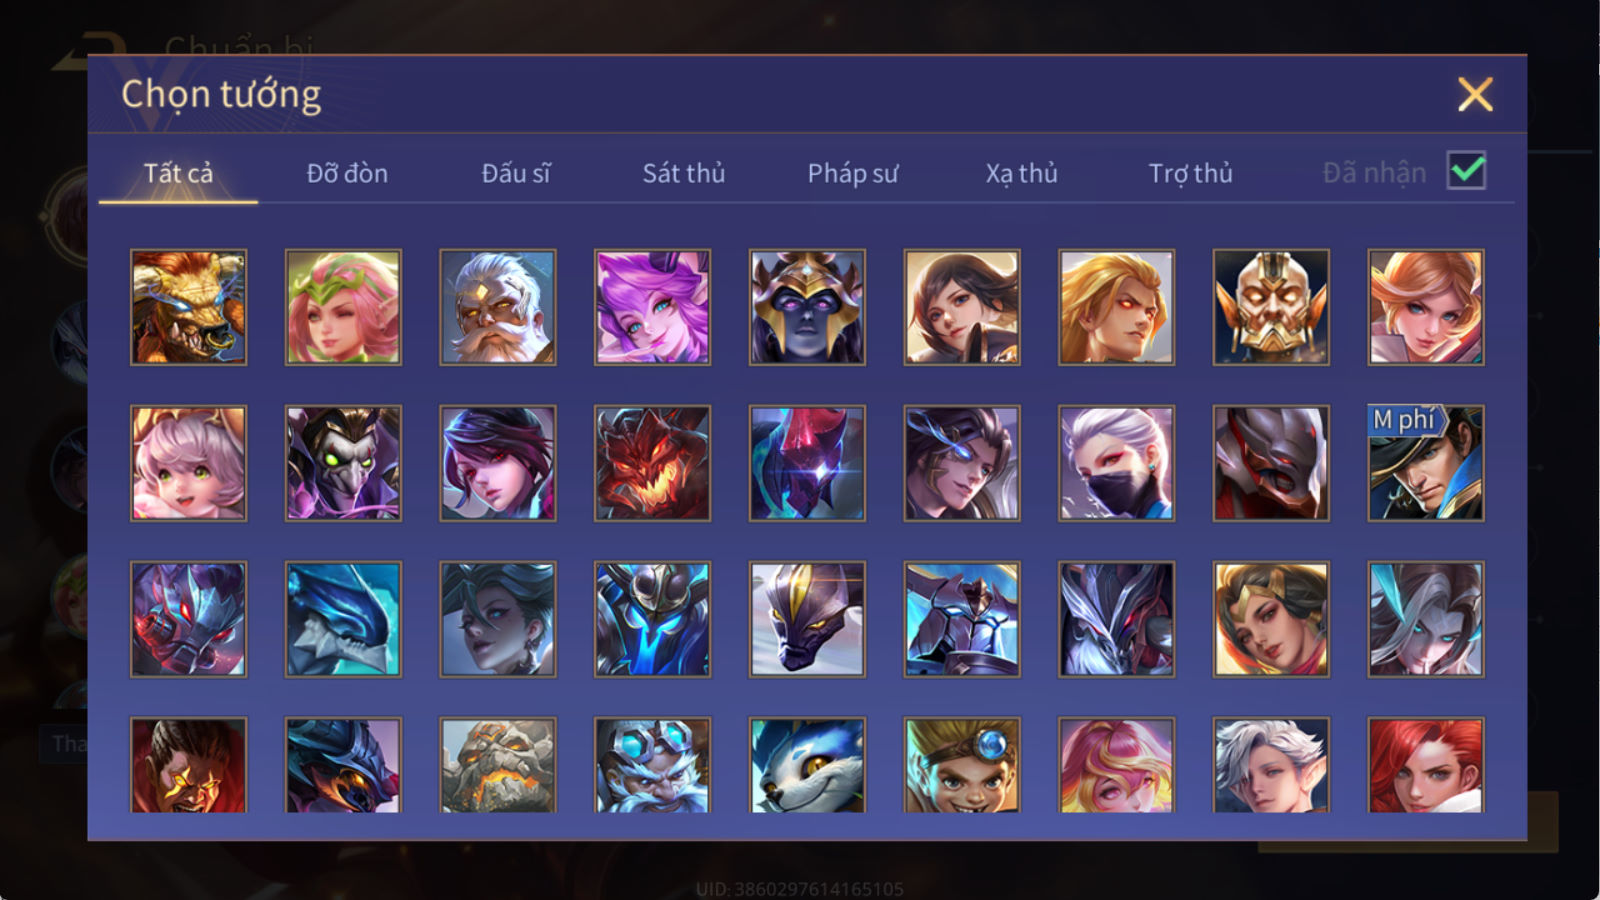Image resolution: width=1600 pixels, height=900 pixels.
Task: Pick the blue raccoon hero portrait
Action: coord(807,765)
